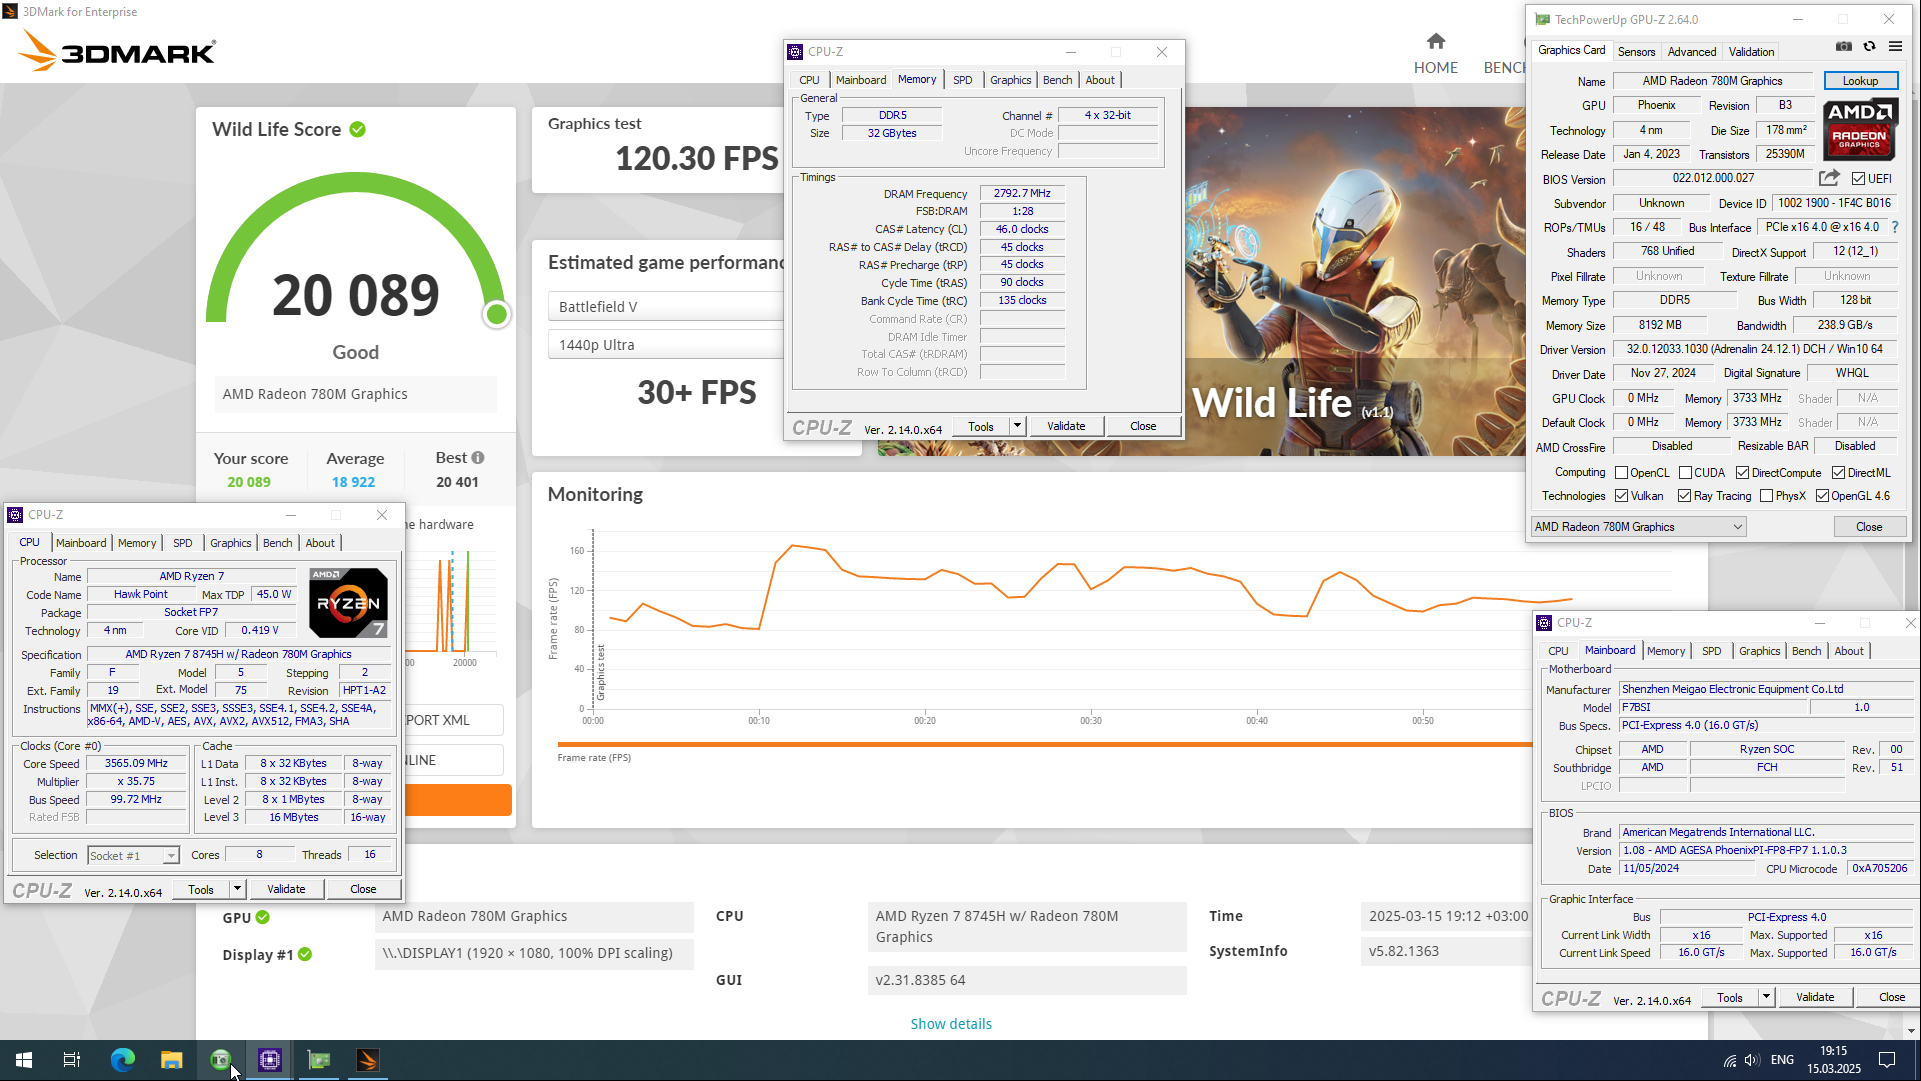Open Task View in the taskbar
Viewport: 1921px width, 1081px height.
pyautogui.click(x=72, y=1060)
